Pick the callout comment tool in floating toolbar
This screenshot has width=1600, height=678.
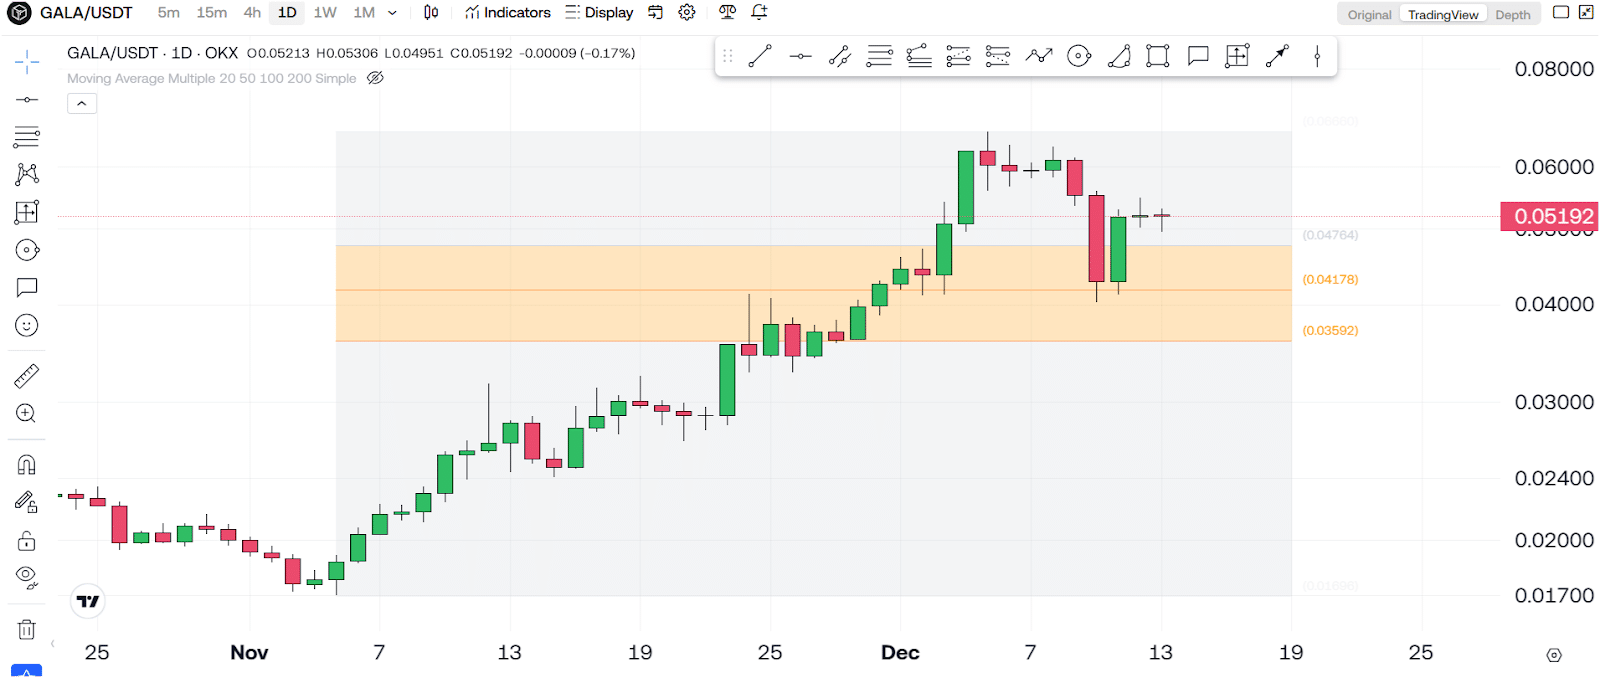pos(1198,56)
